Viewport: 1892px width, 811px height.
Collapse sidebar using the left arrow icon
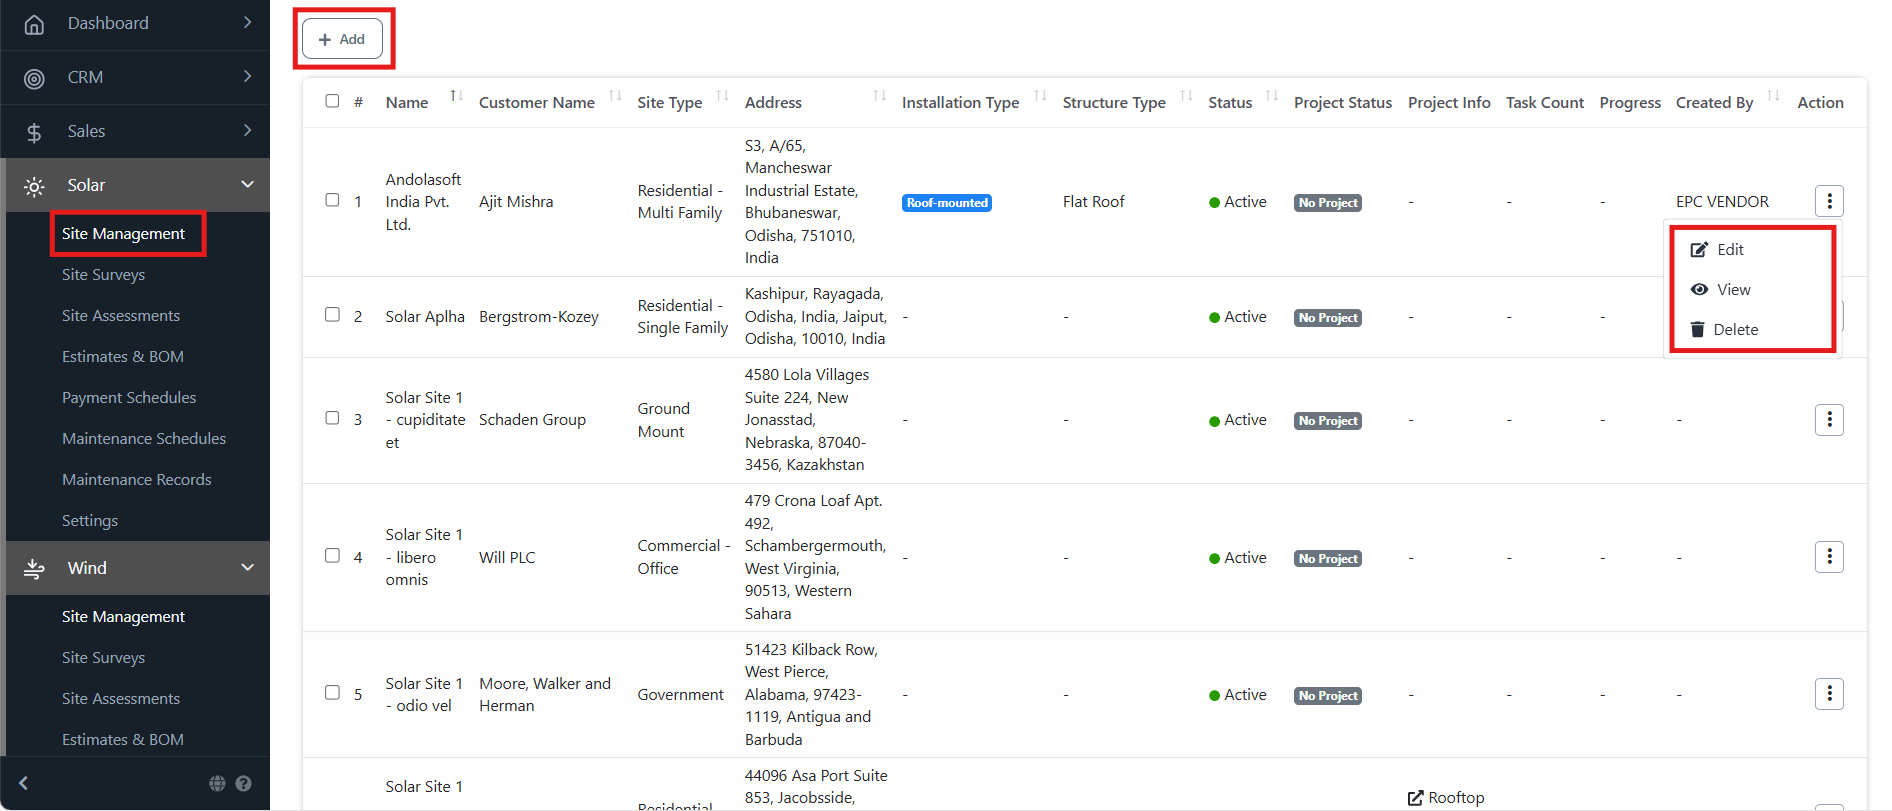24,784
